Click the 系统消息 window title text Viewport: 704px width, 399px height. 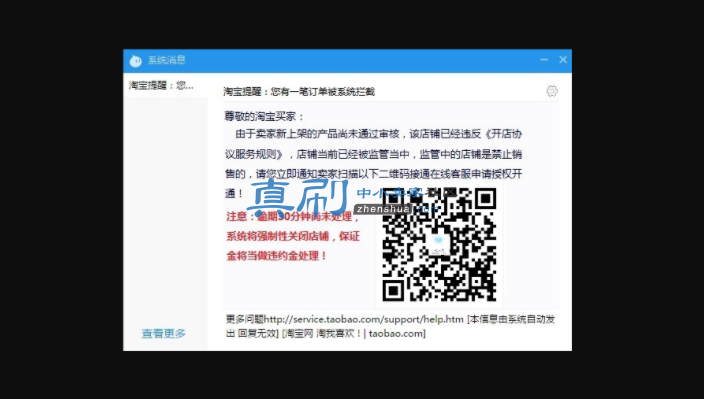click(x=167, y=60)
